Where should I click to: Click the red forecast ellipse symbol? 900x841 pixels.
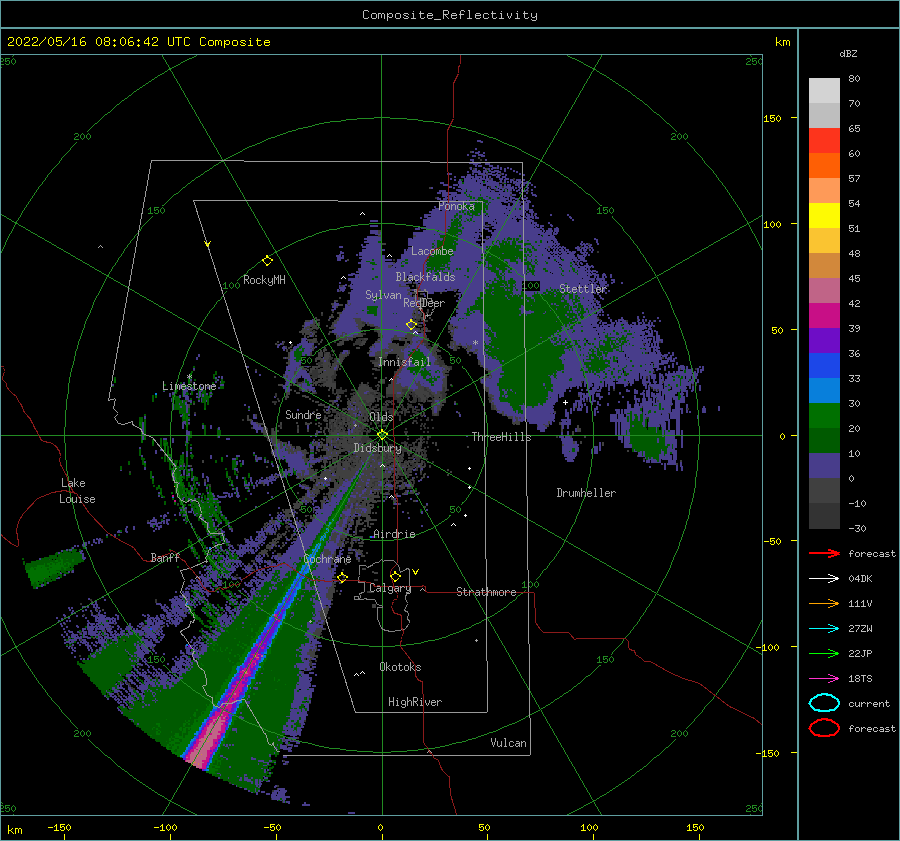point(824,728)
